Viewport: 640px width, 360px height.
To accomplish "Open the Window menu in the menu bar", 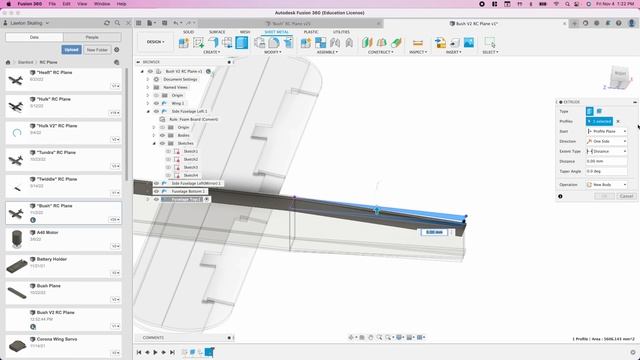I will point(102,4).
